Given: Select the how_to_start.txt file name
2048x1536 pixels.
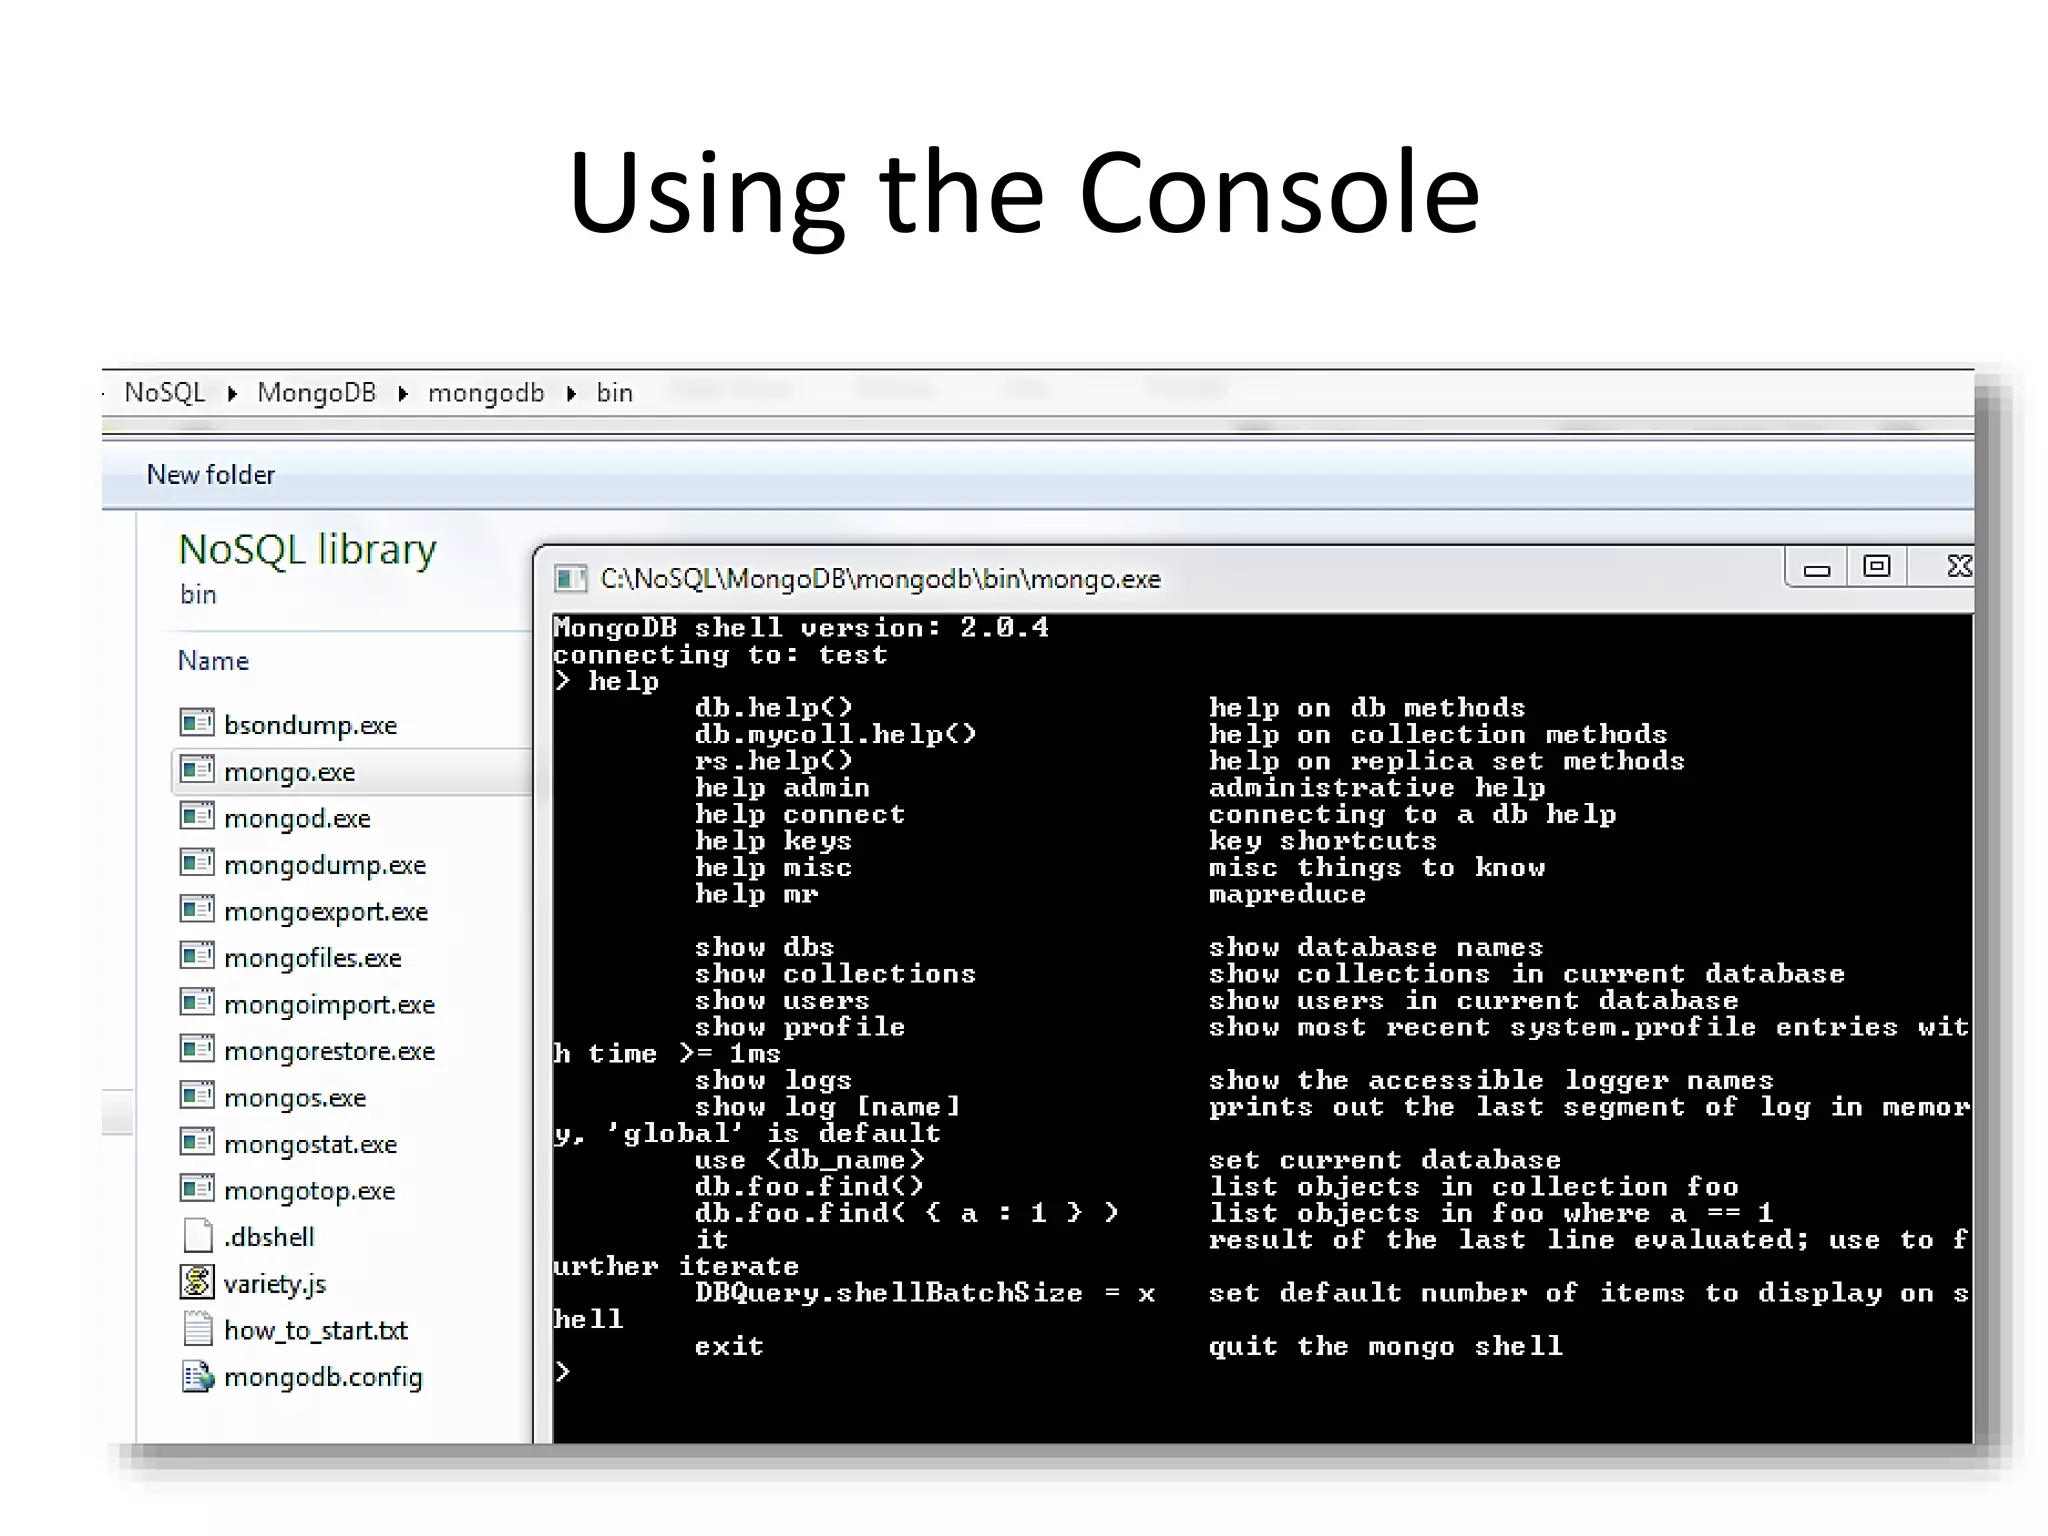Looking at the screenshot, I should pyautogui.click(x=316, y=1331).
